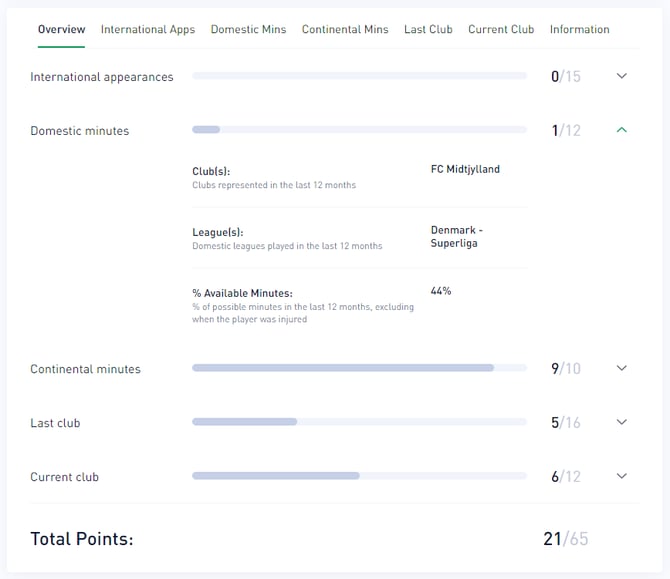Select the Continental Mins tab

pos(345,29)
